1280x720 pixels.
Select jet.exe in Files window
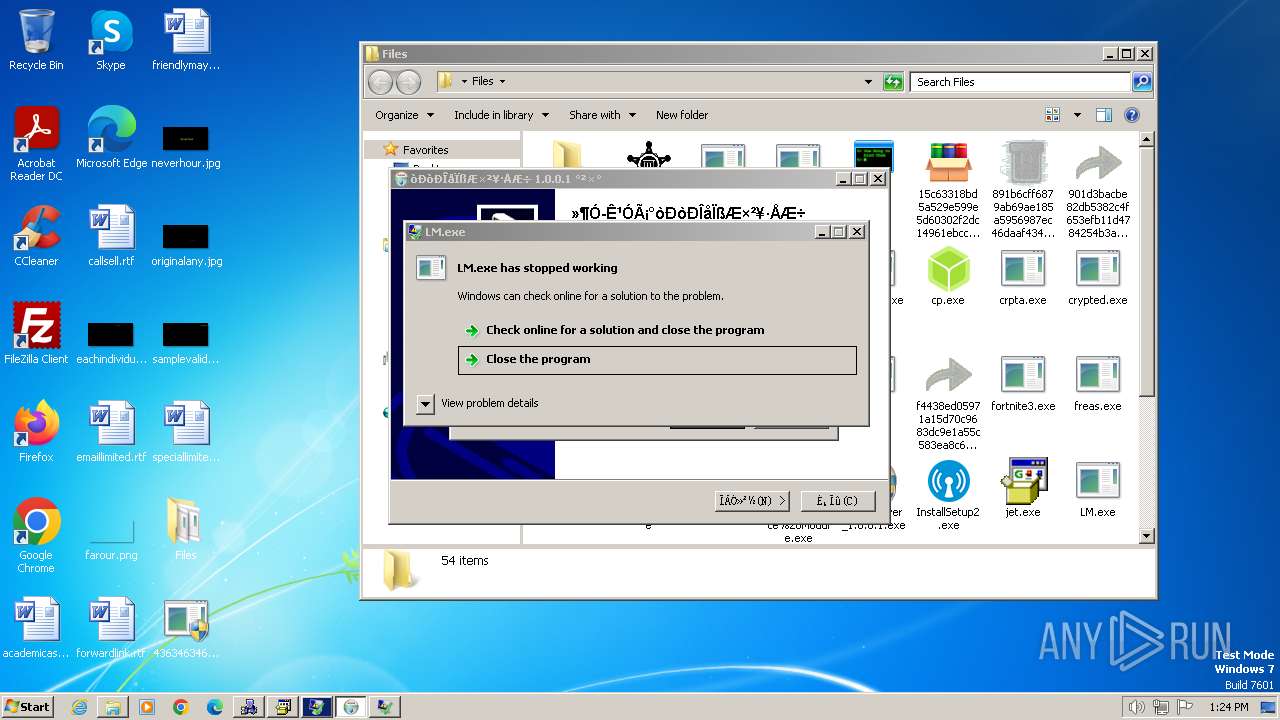pyautogui.click(x=1022, y=489)
